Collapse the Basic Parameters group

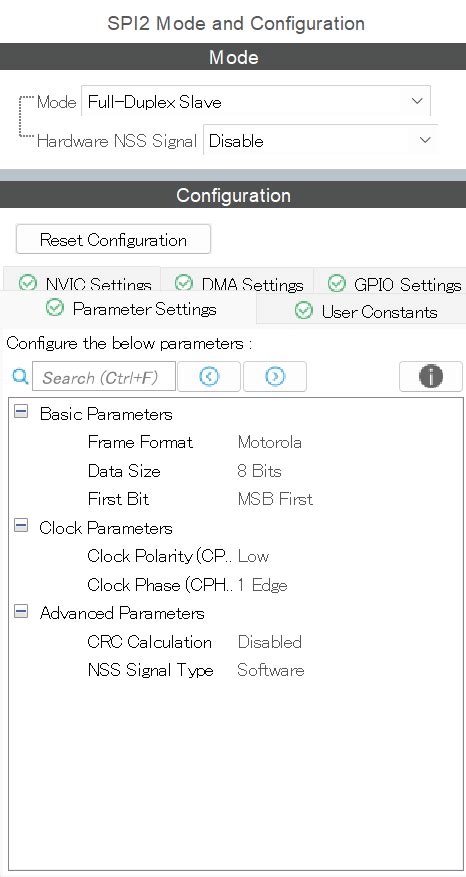click(21, 413)
